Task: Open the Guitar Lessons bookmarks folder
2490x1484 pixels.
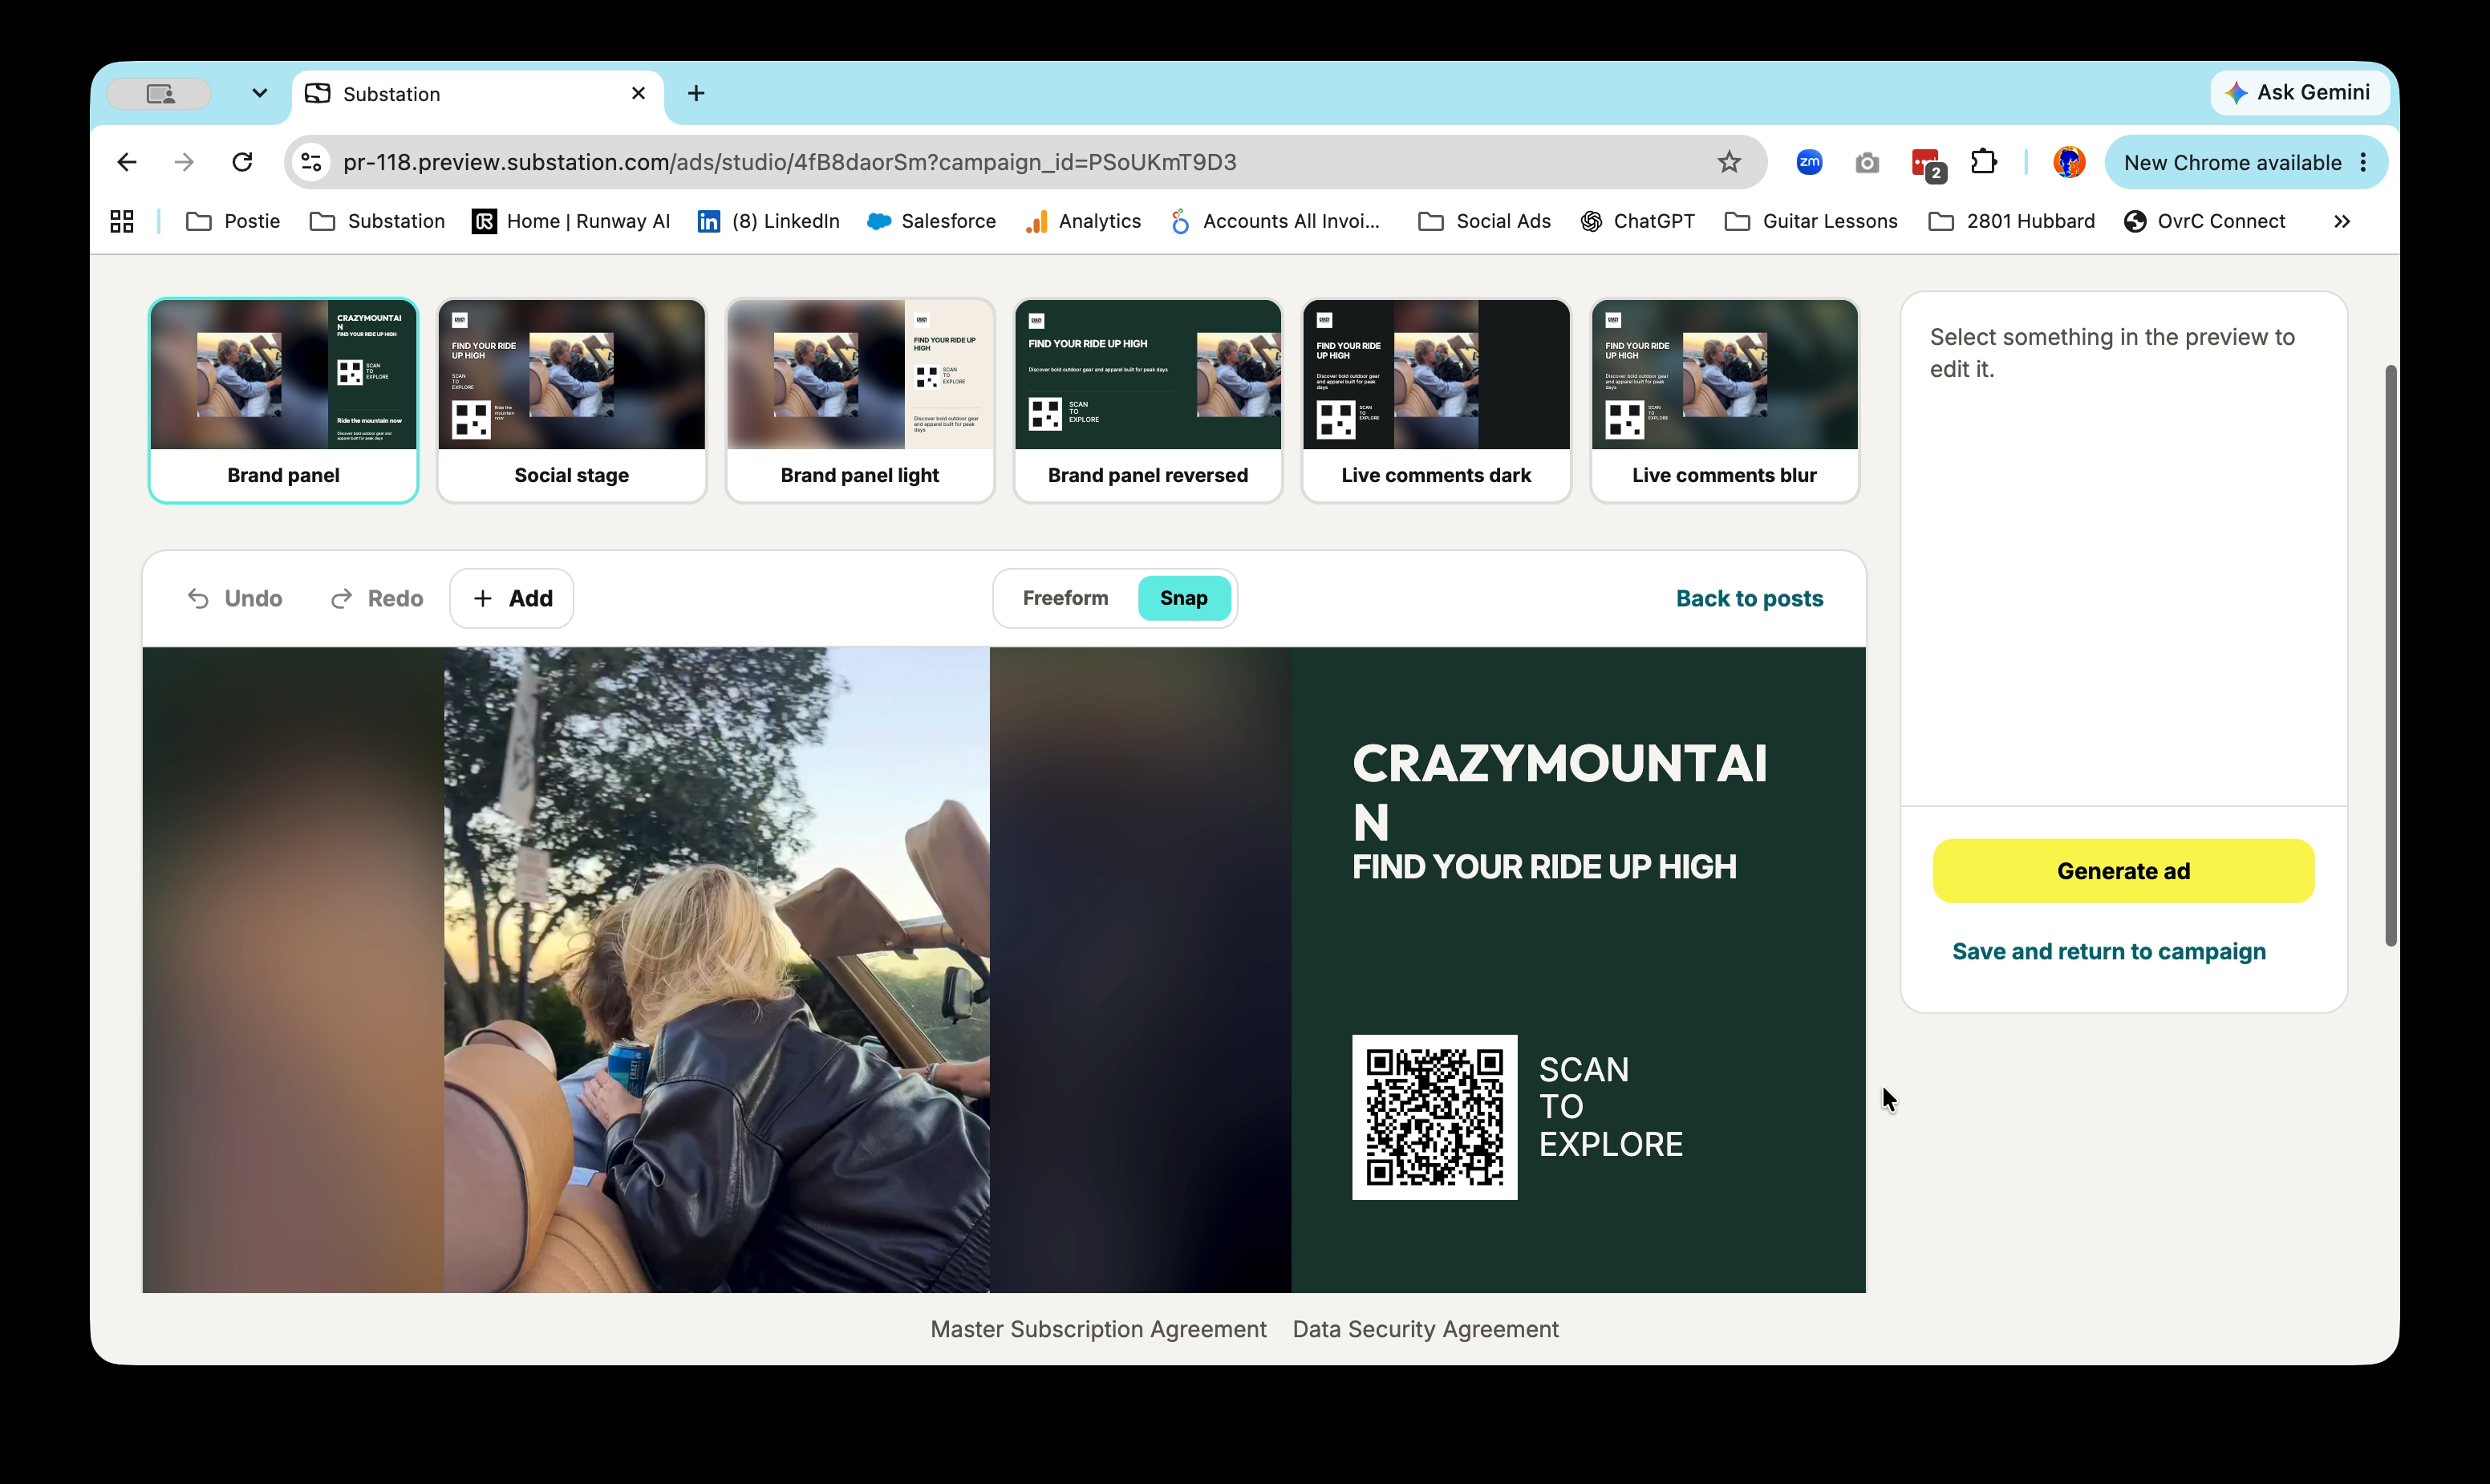Action: [1811, 221]
